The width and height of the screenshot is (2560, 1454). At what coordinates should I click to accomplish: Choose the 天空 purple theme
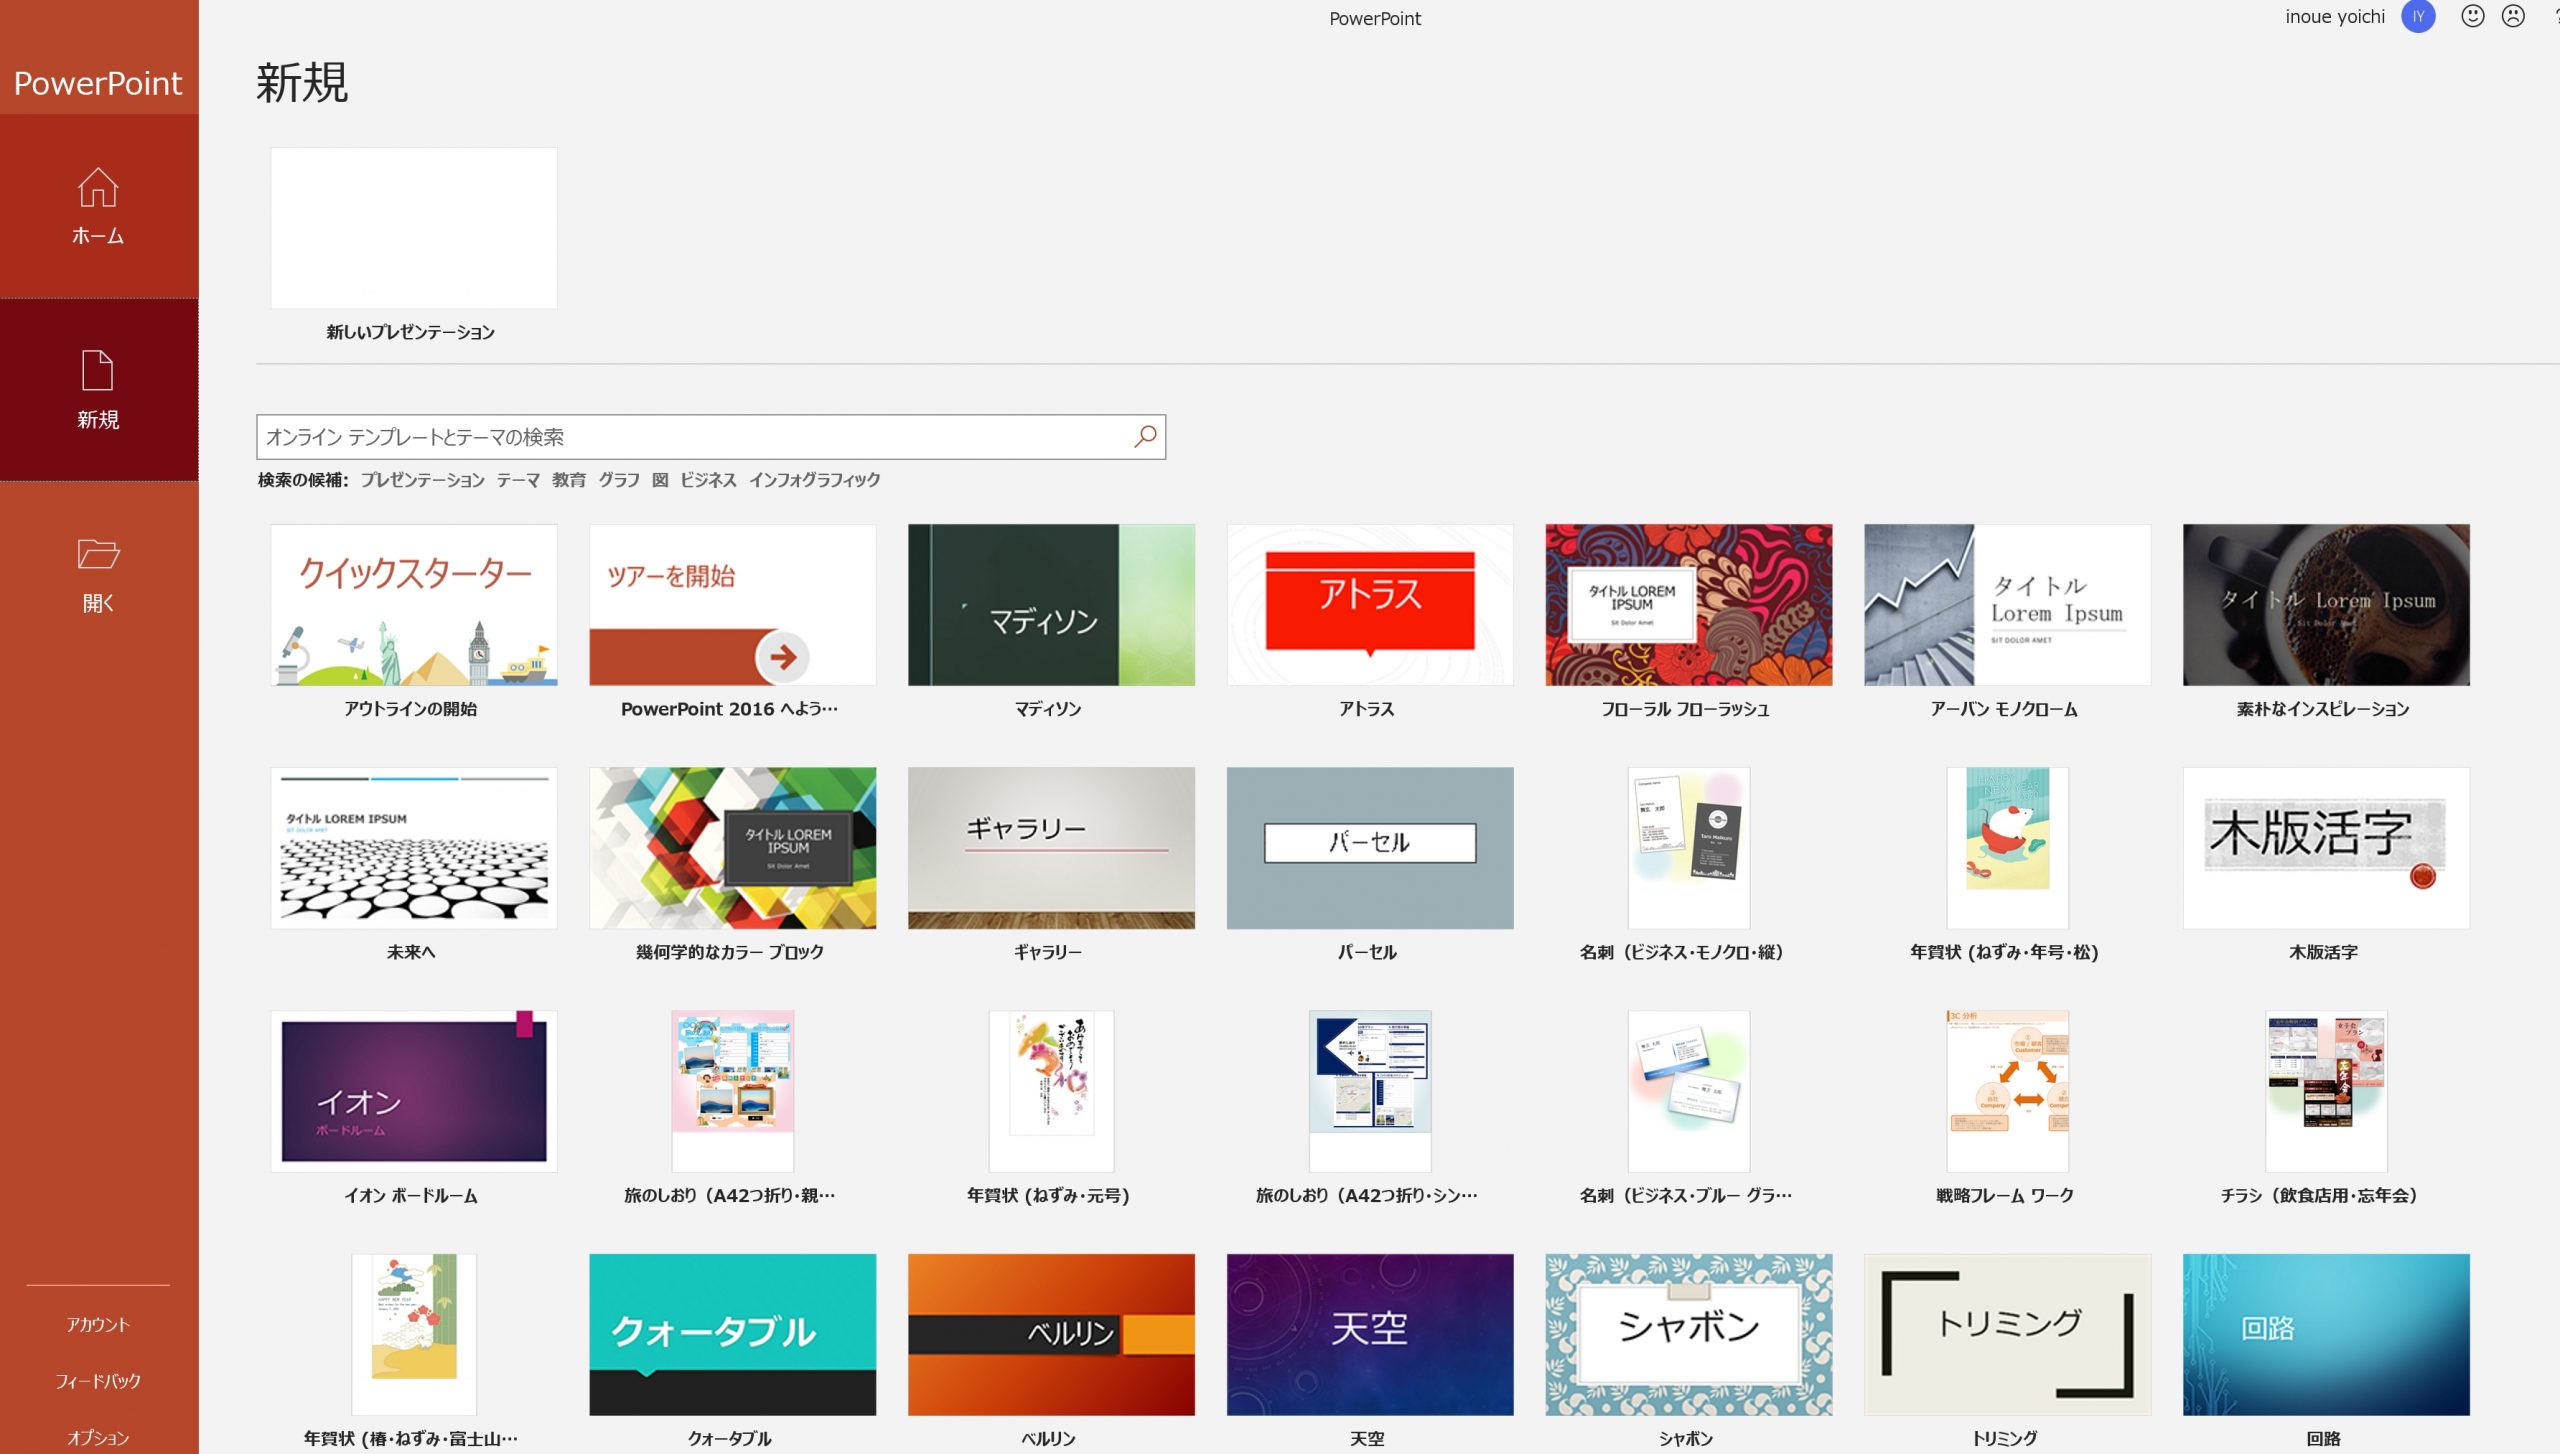(x=1370, y=1334)
